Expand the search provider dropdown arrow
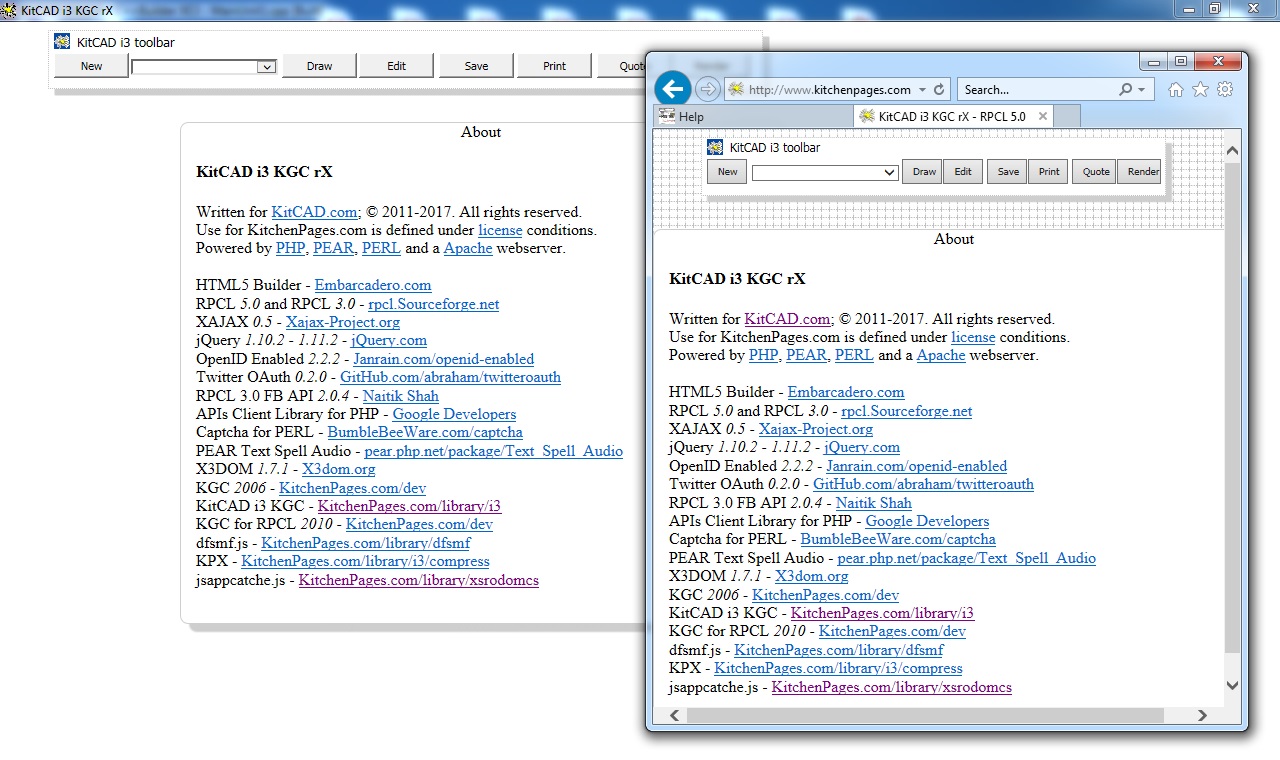Screen dimensions: 1280x760 pyautogui.click(x=1141, y=90)
